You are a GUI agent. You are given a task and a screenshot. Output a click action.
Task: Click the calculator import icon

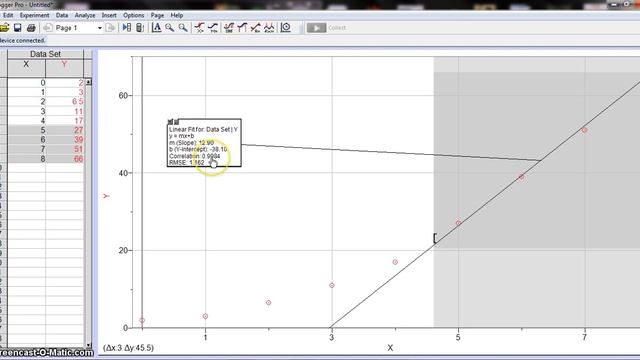[x=140, y=28]
